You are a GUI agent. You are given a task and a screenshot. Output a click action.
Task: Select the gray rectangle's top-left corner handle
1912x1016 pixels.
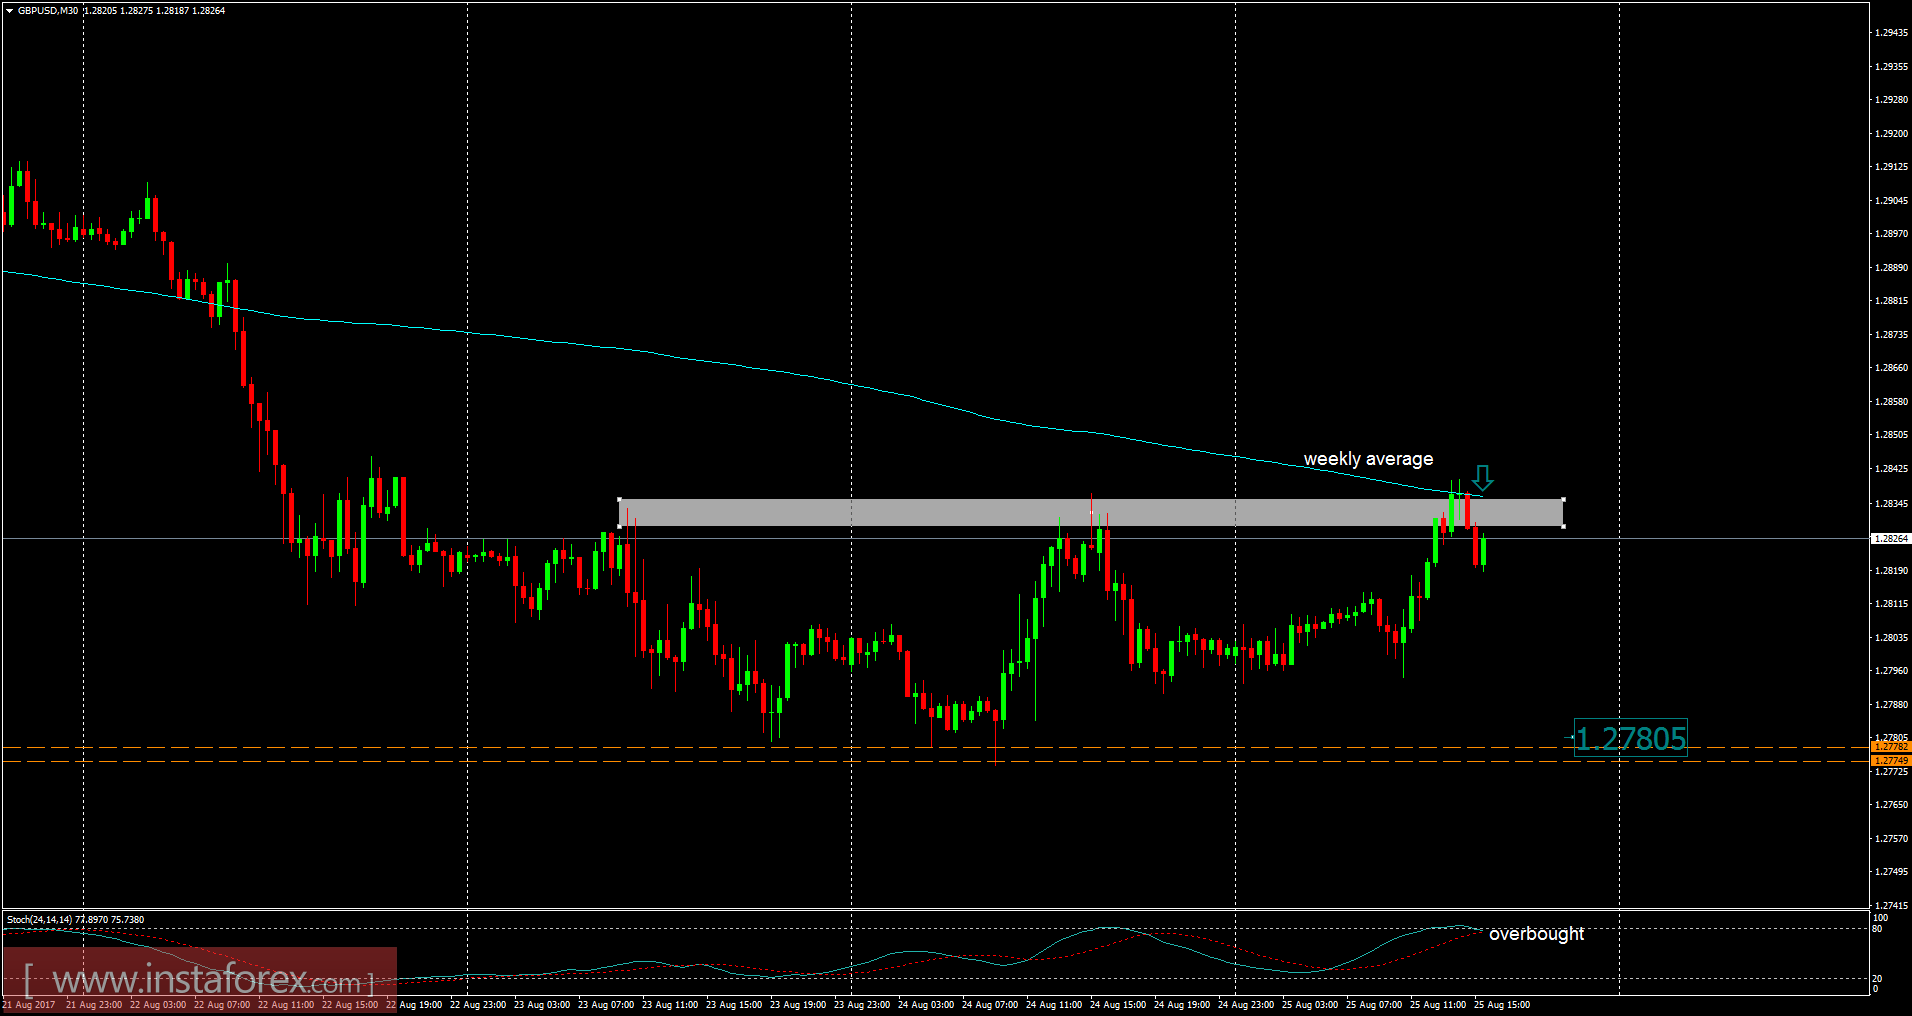(x=620, y=499)
